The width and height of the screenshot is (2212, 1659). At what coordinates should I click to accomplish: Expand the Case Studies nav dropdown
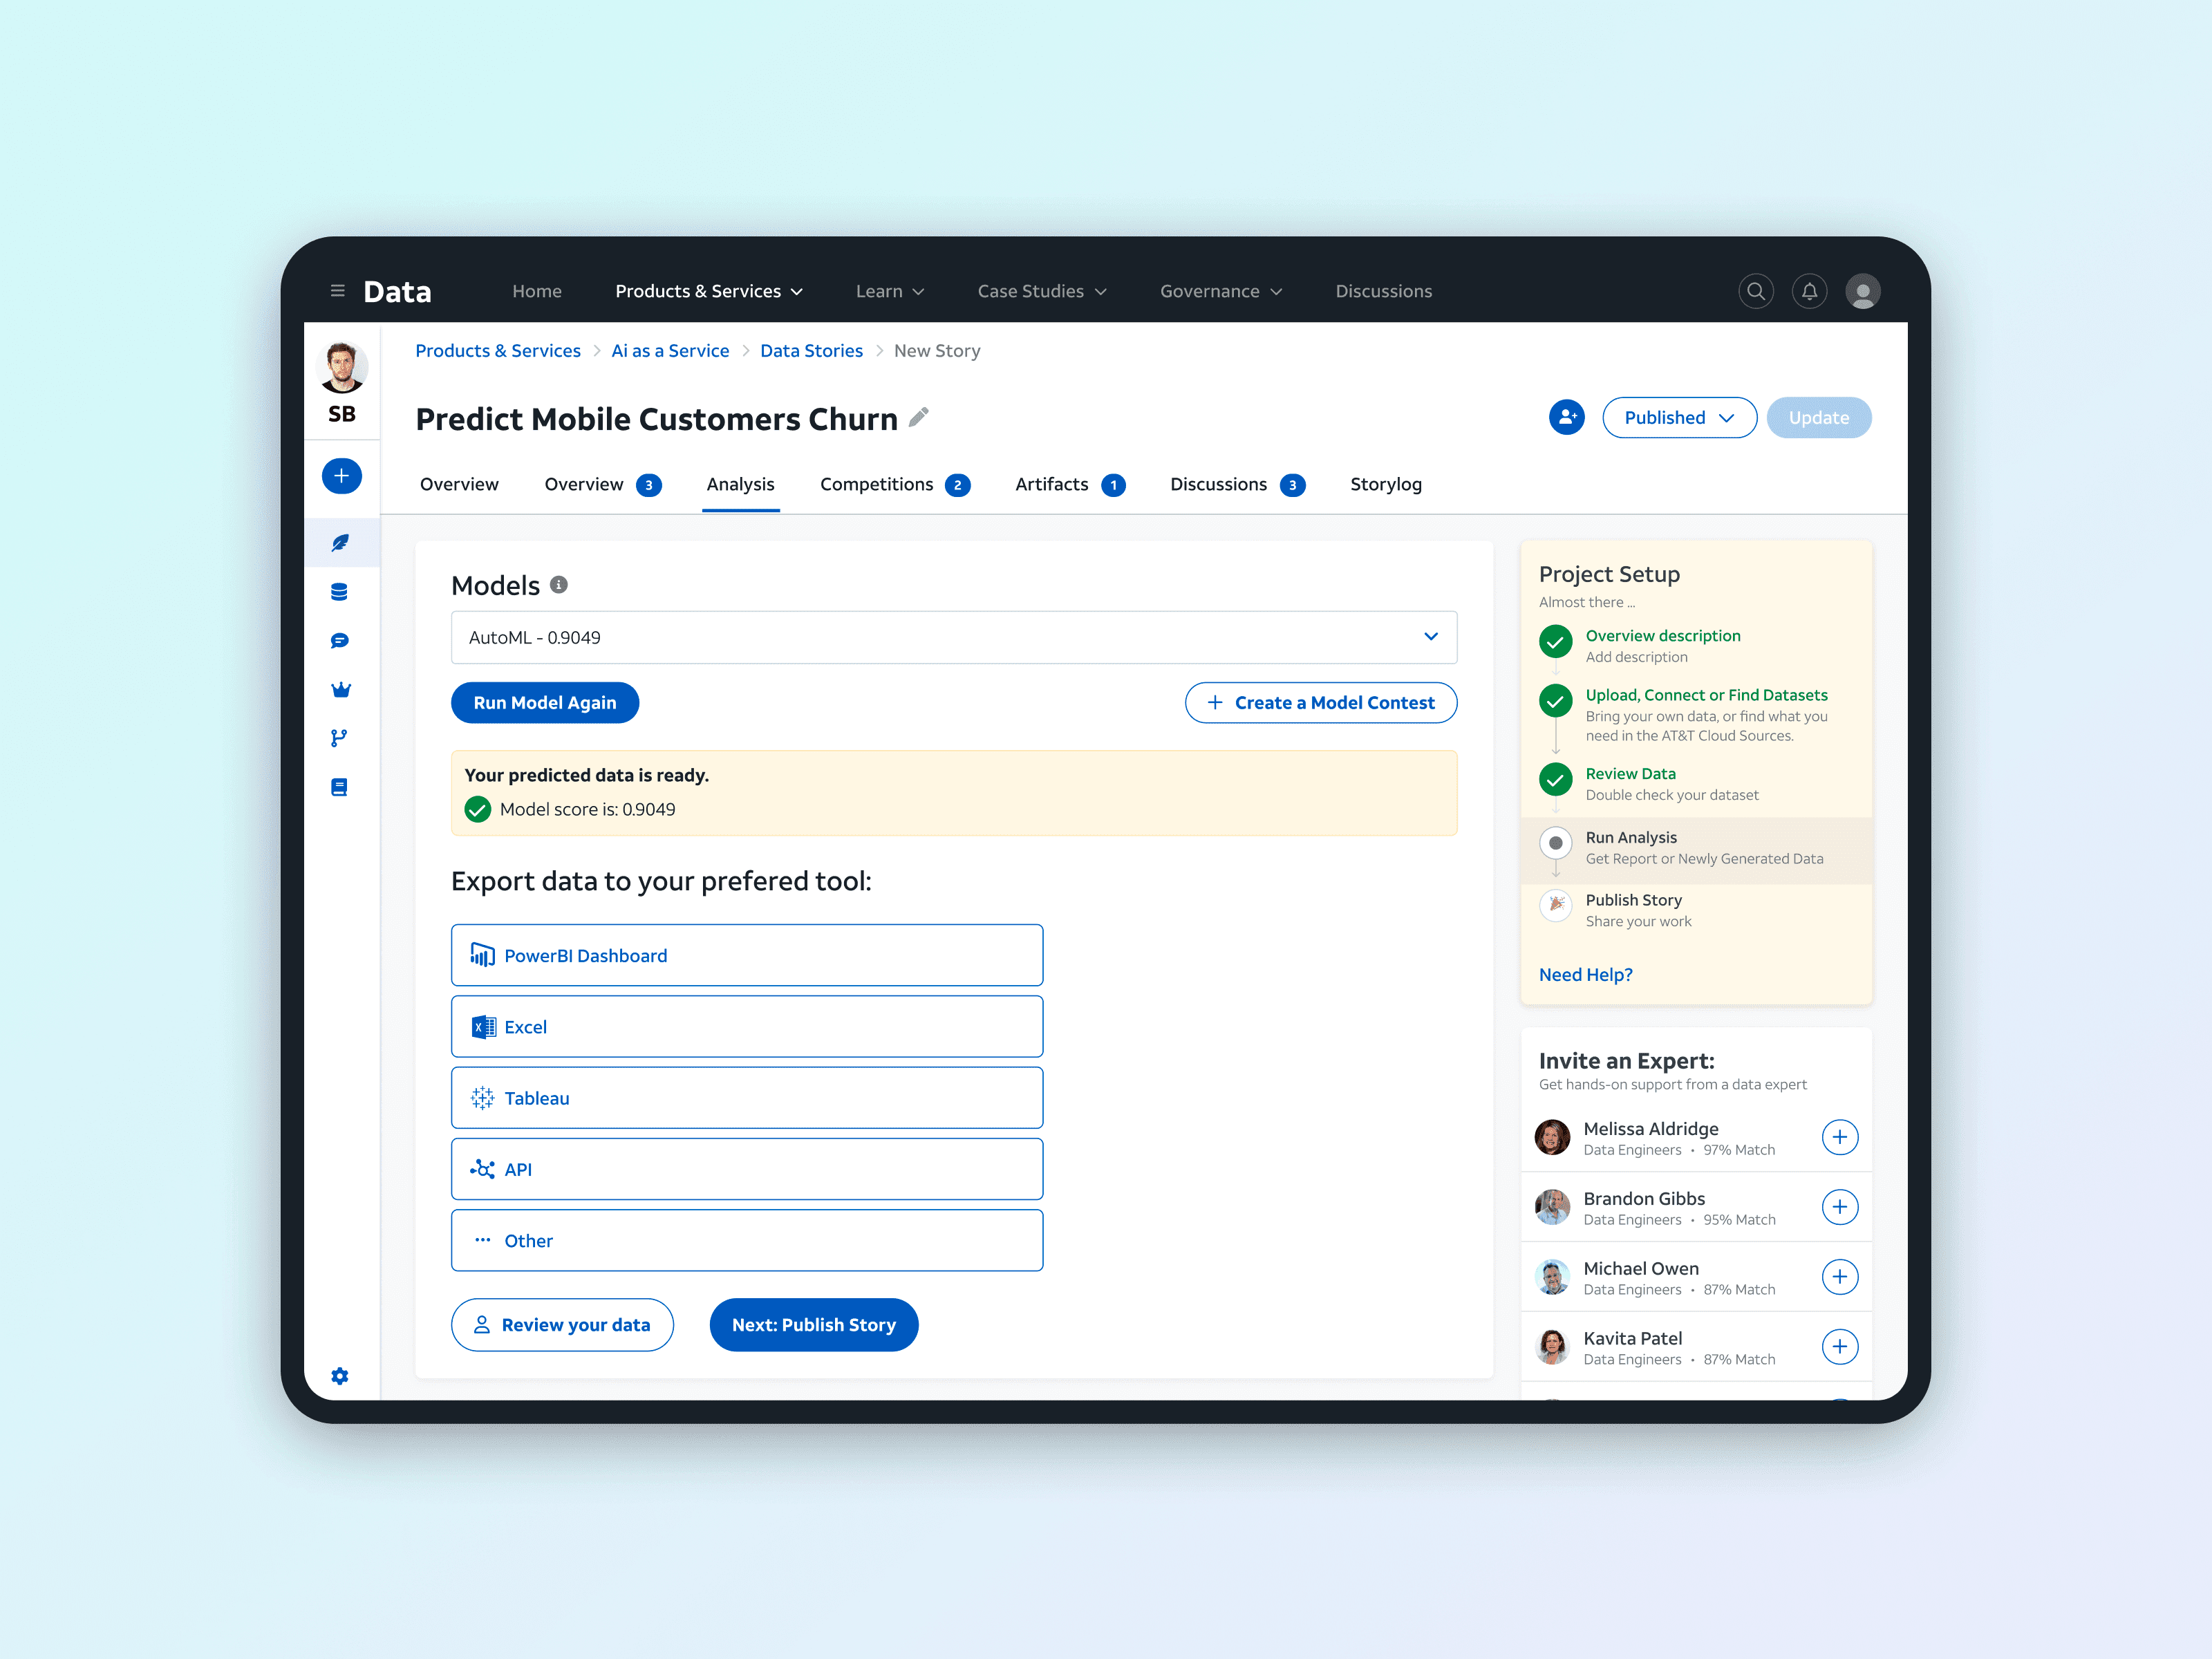point(1042,291)
